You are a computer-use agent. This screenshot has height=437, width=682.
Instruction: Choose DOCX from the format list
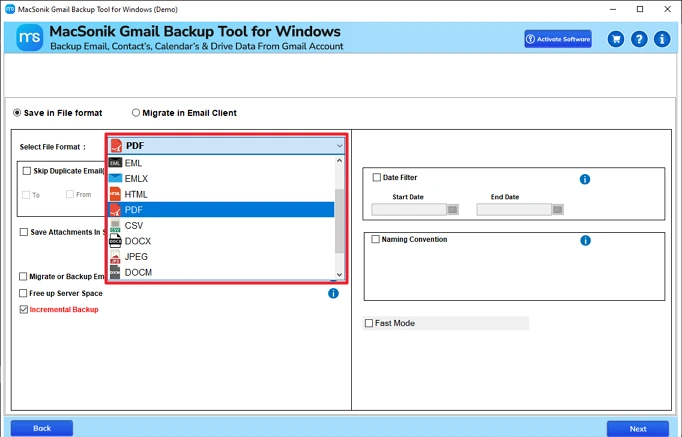pyautogui.click(x=138, y=241)
